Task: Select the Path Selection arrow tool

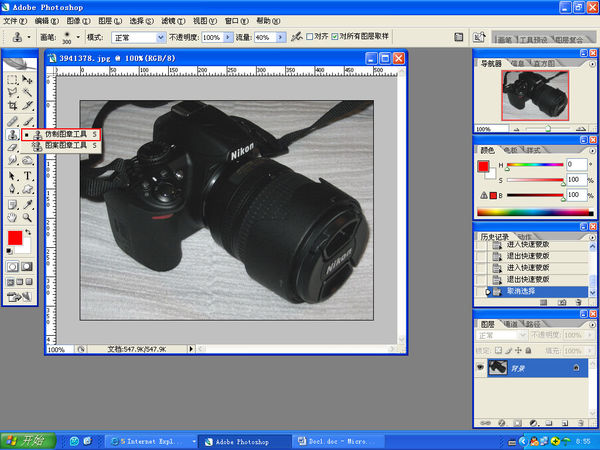Action: (12, 176)
